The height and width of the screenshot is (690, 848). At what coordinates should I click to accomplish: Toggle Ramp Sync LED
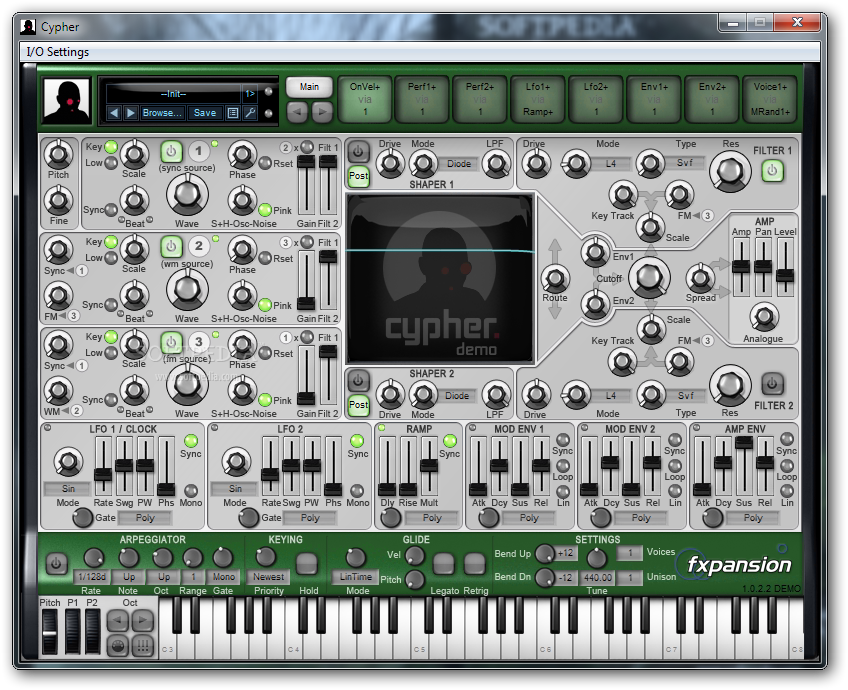pyautogui.click(x=449, y=440)
